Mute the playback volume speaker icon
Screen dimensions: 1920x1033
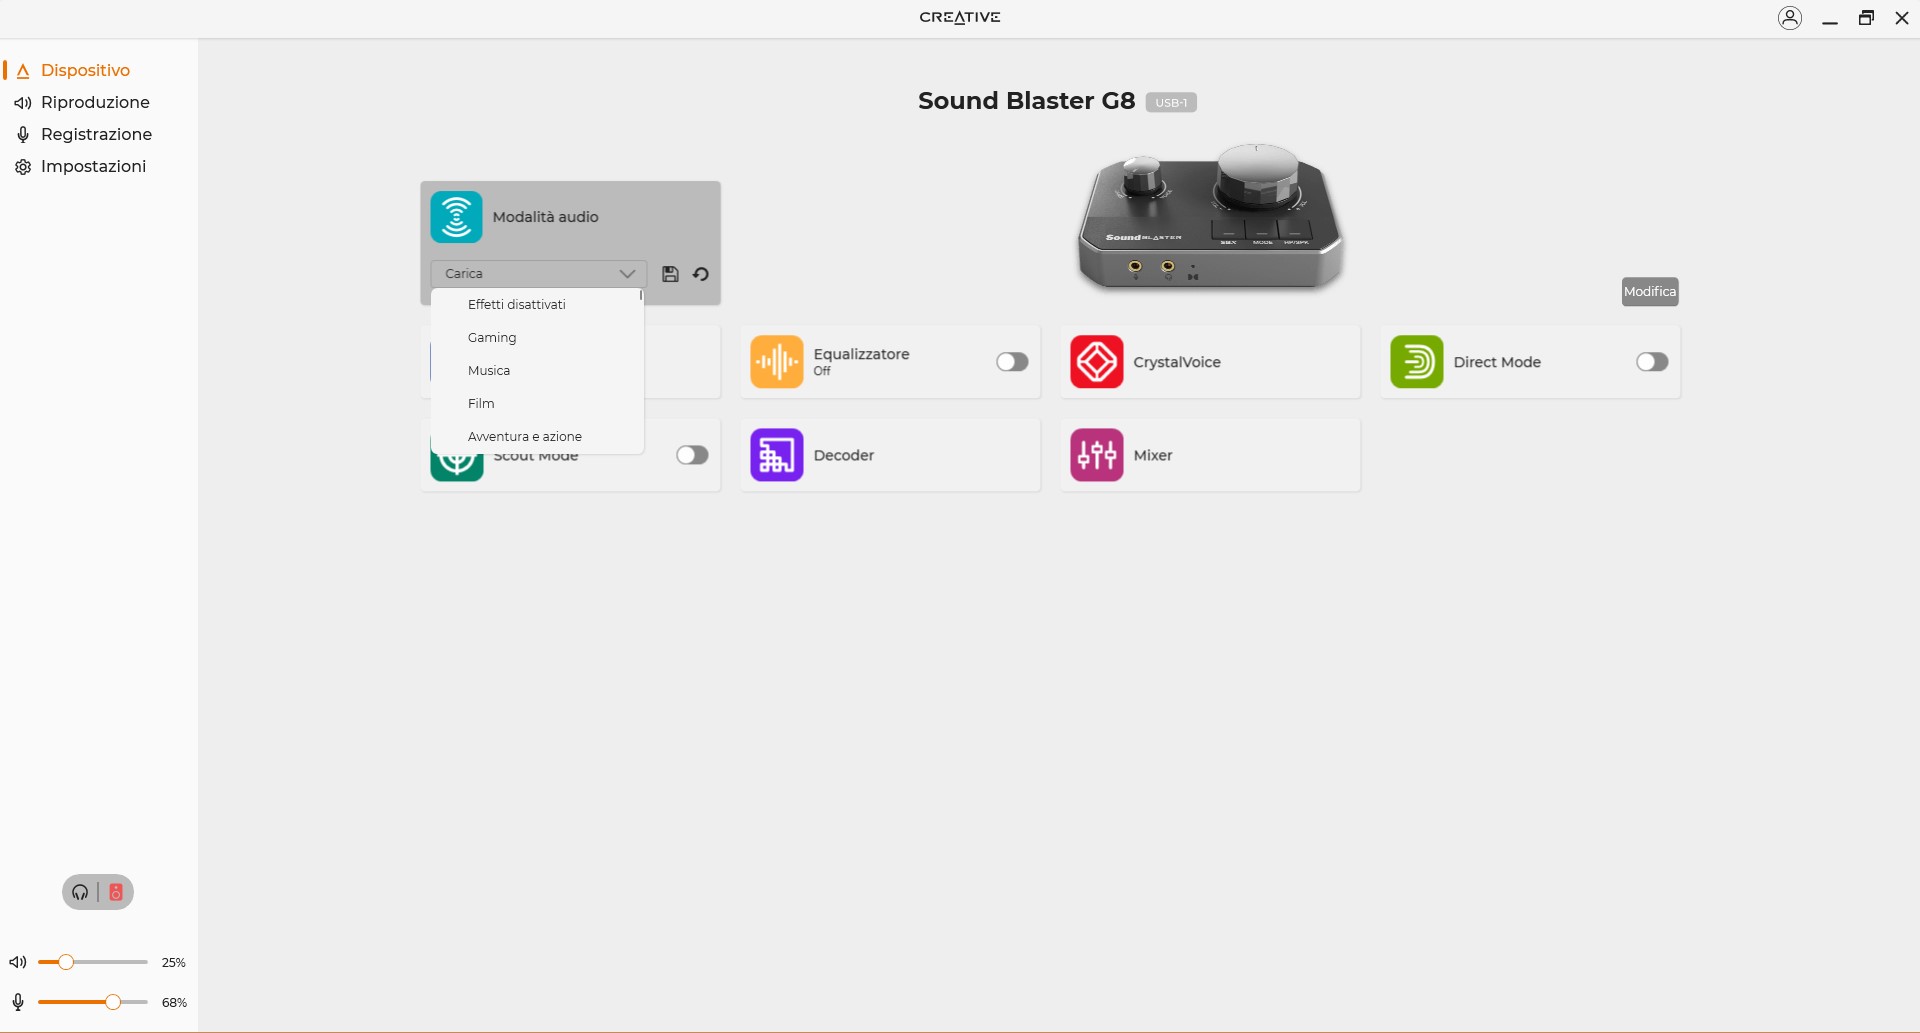(18, 962)
